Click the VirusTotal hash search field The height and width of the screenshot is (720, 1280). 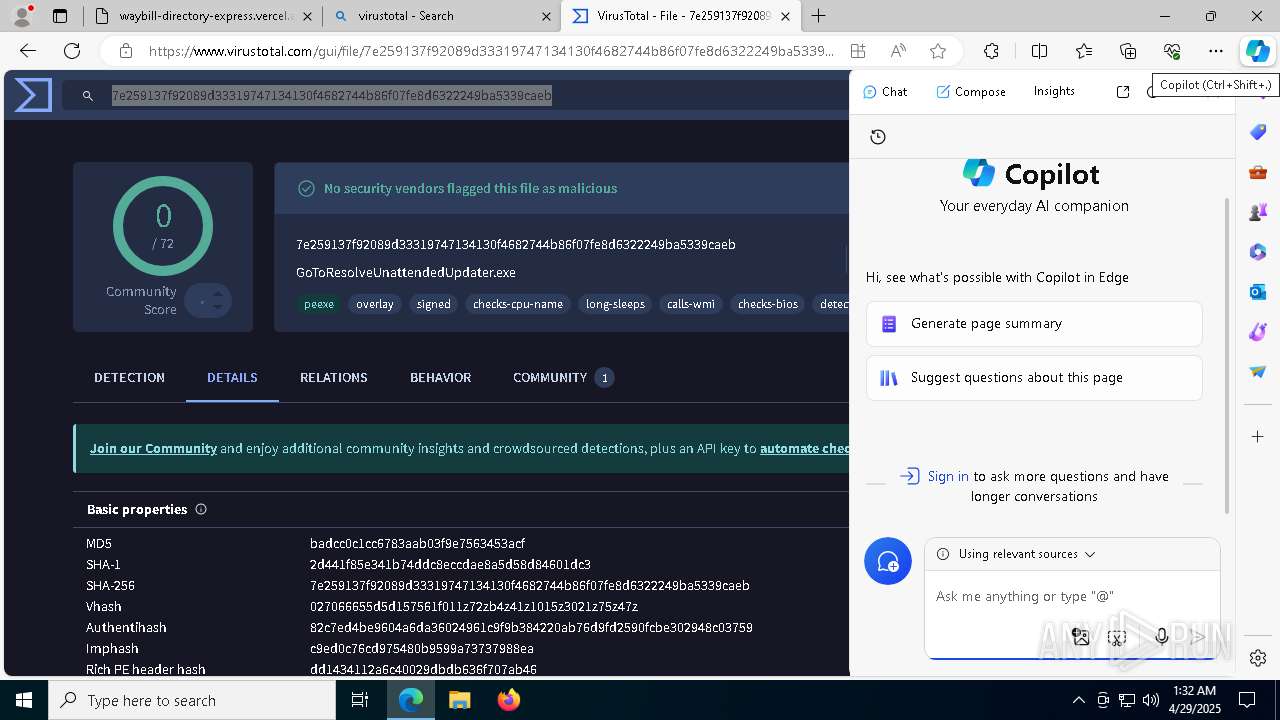pyautogui.click(x=454, y=95)
